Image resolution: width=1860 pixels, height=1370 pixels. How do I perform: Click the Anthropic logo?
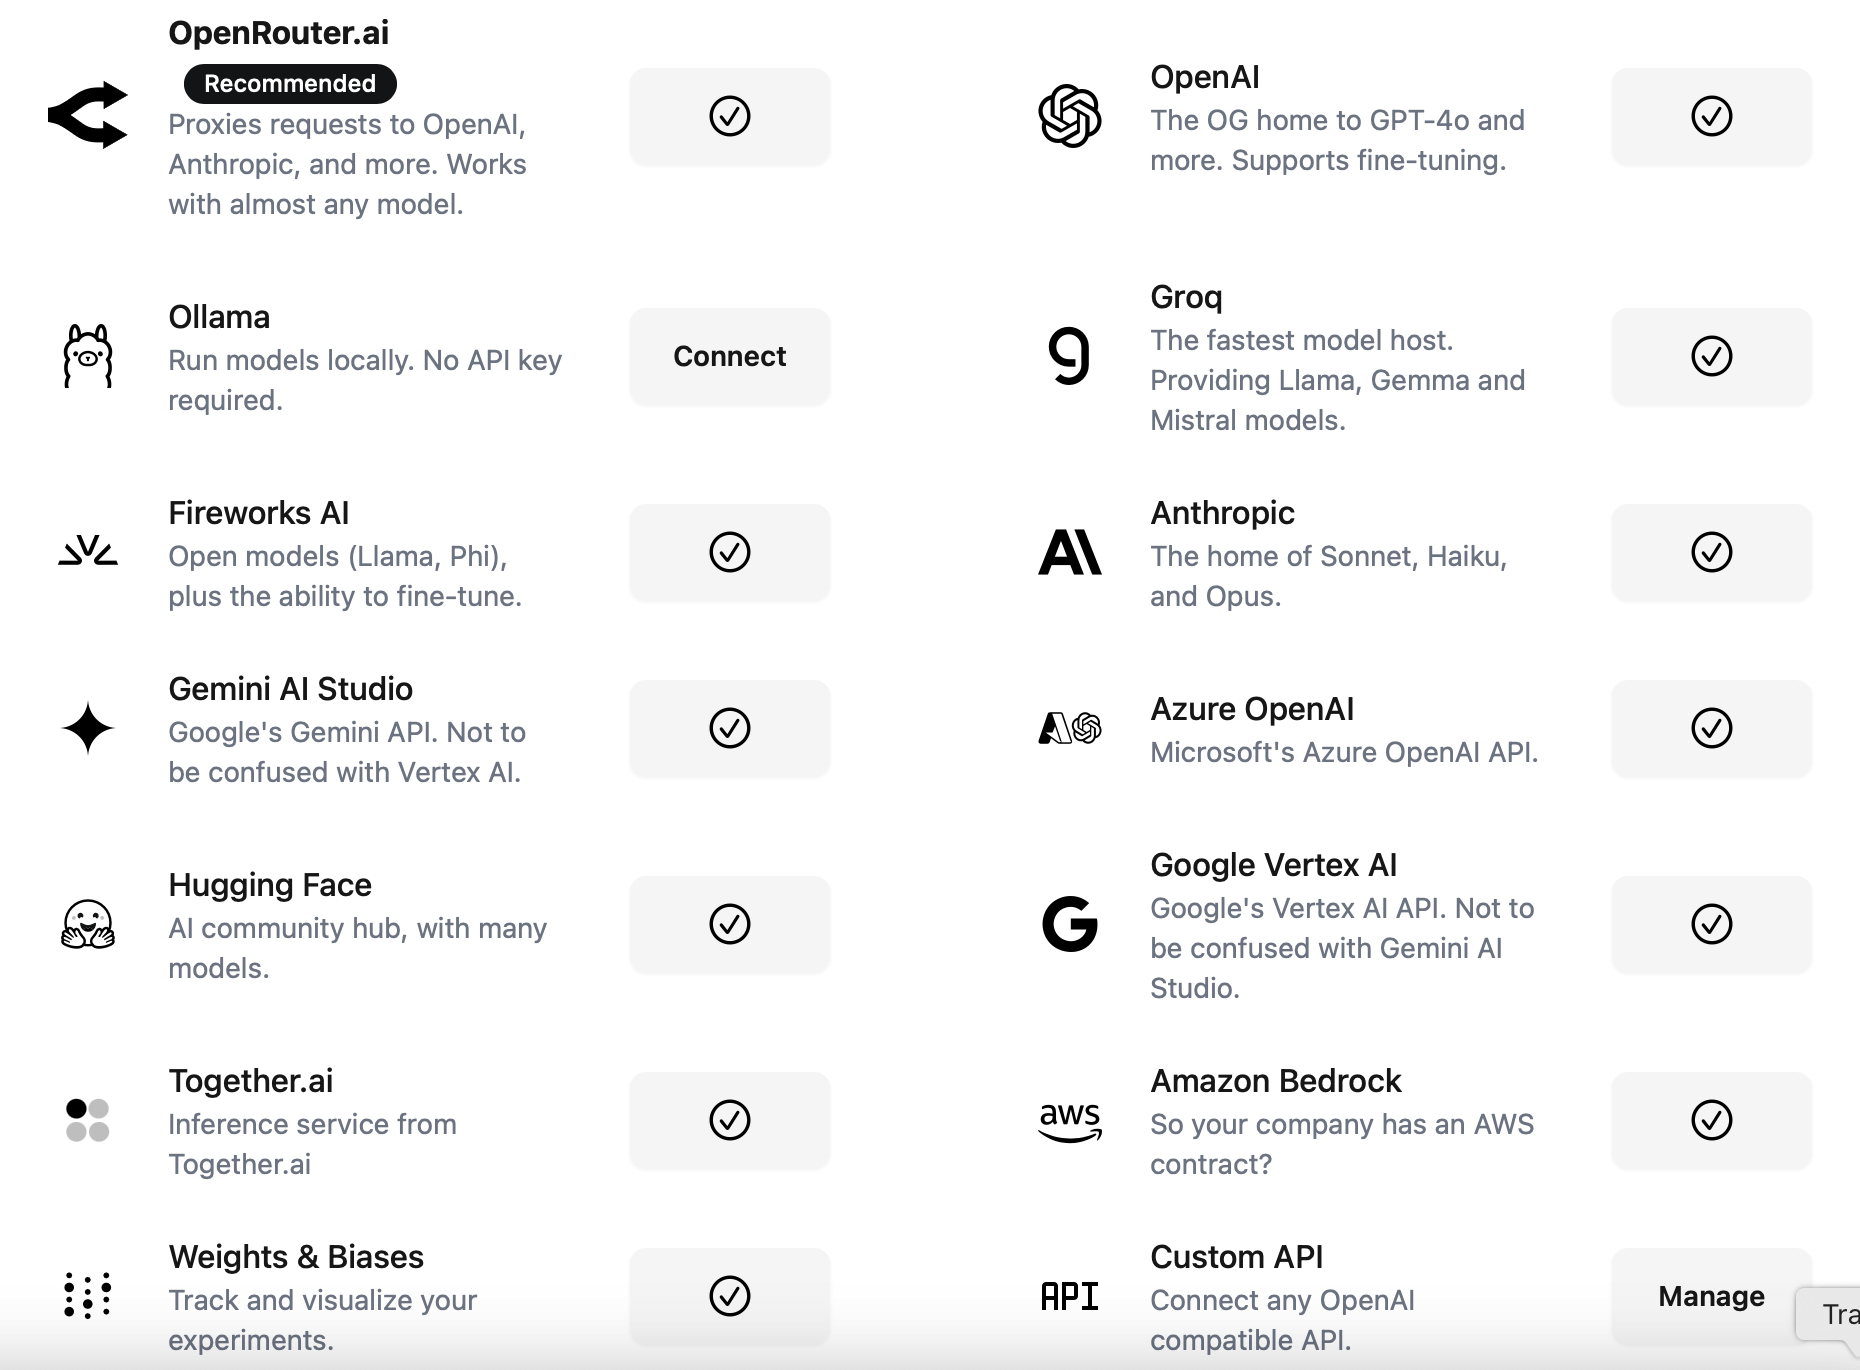coord(1070,552)
